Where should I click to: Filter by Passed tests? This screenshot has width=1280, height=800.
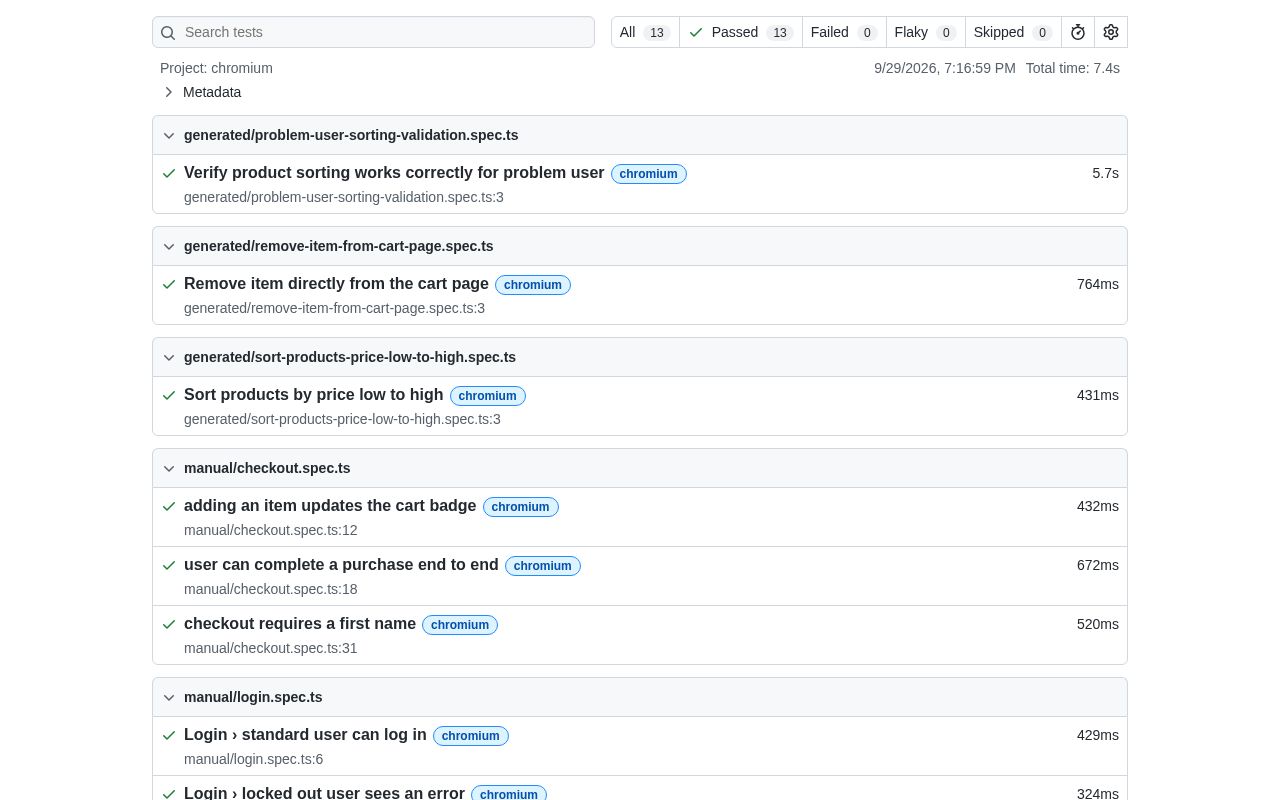click(741, 32)
